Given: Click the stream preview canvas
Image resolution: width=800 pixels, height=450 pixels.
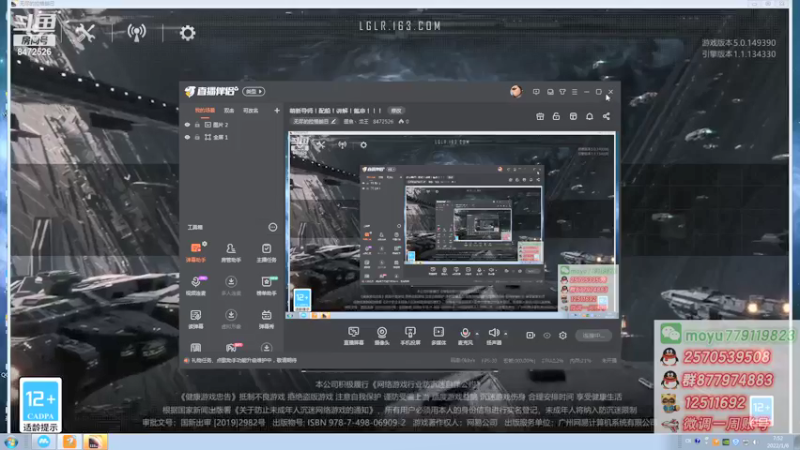Looking at the screenshot, I should pos(452,225).
